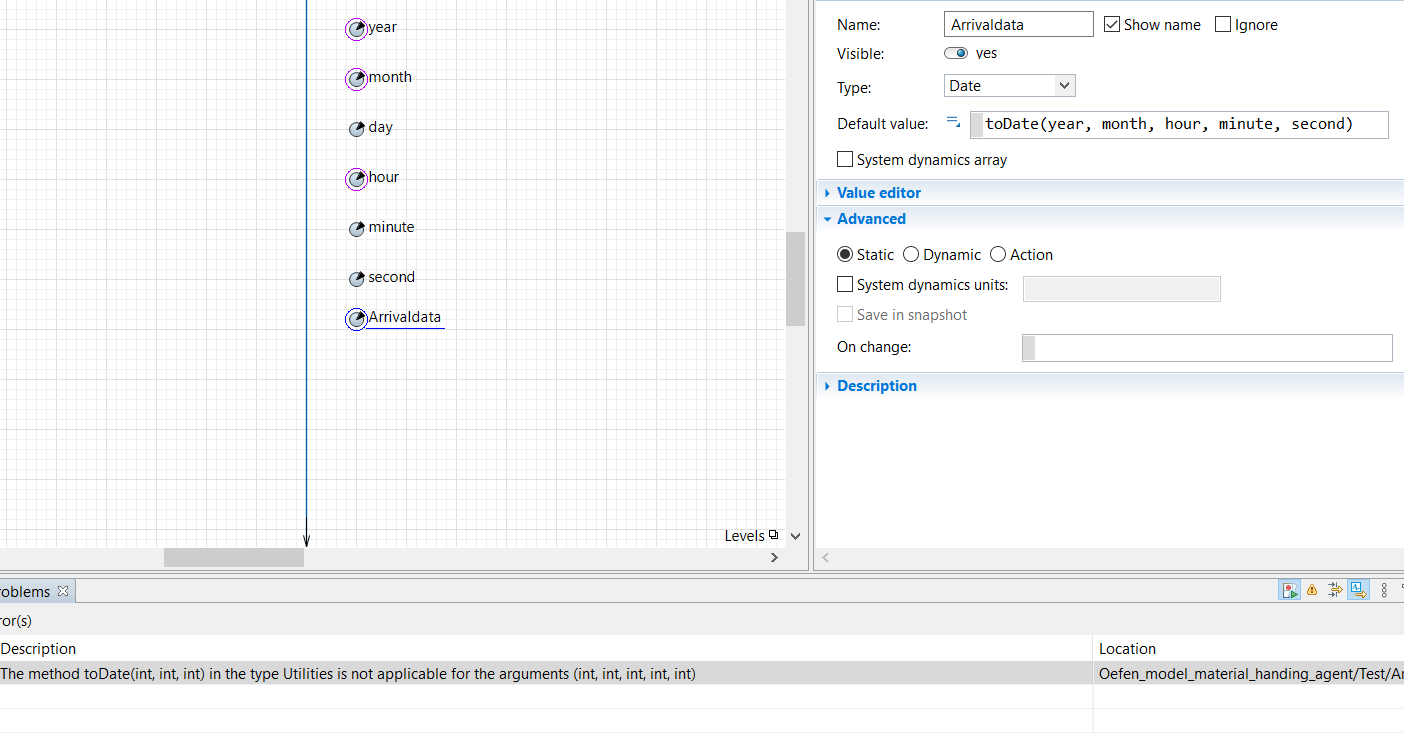Click the System dynamics units text field

[x=1122, y=288]
